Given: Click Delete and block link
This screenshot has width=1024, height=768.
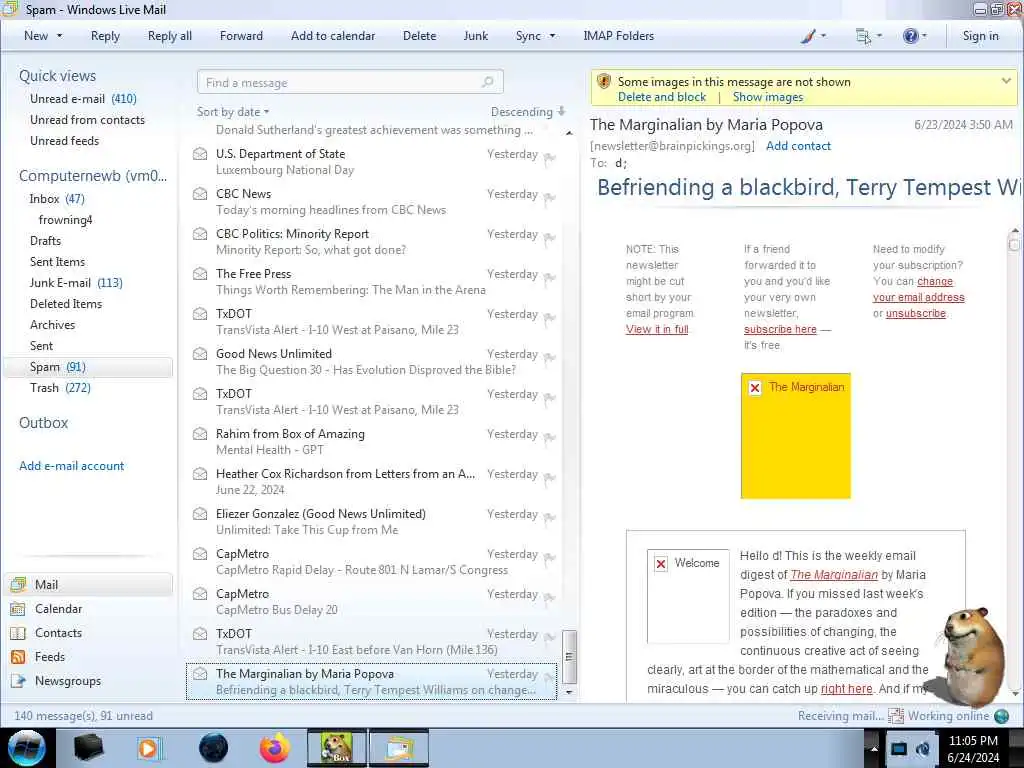Looking at the screenshot, I should pos(662,97).
